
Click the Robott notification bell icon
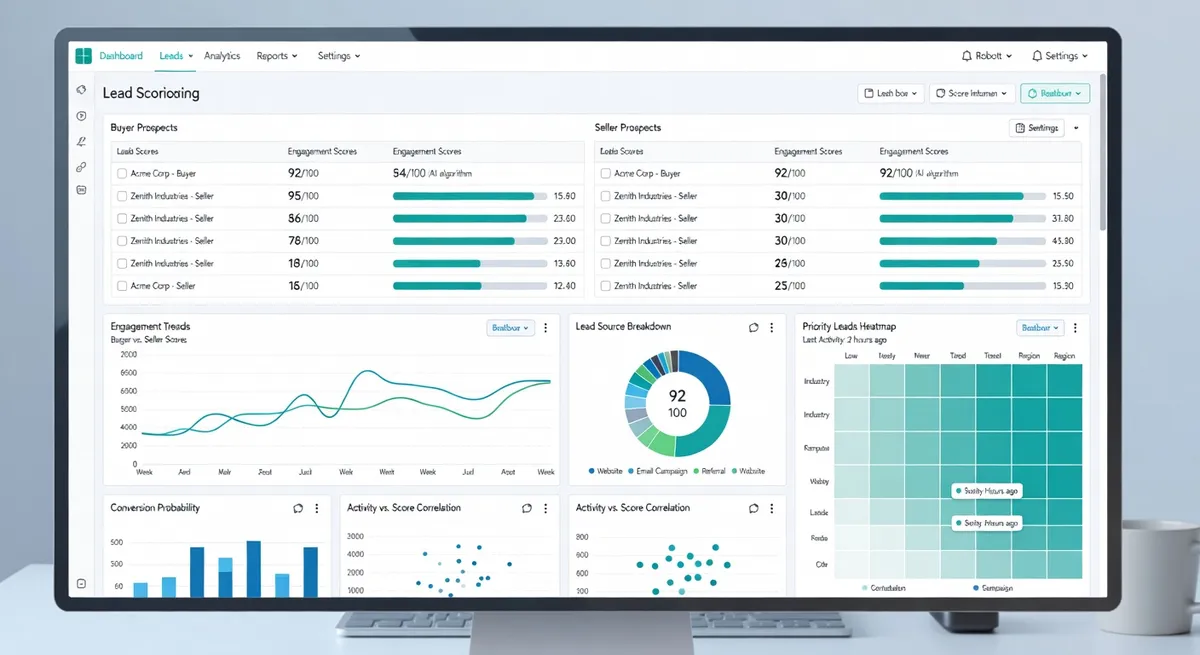[966, 56]
